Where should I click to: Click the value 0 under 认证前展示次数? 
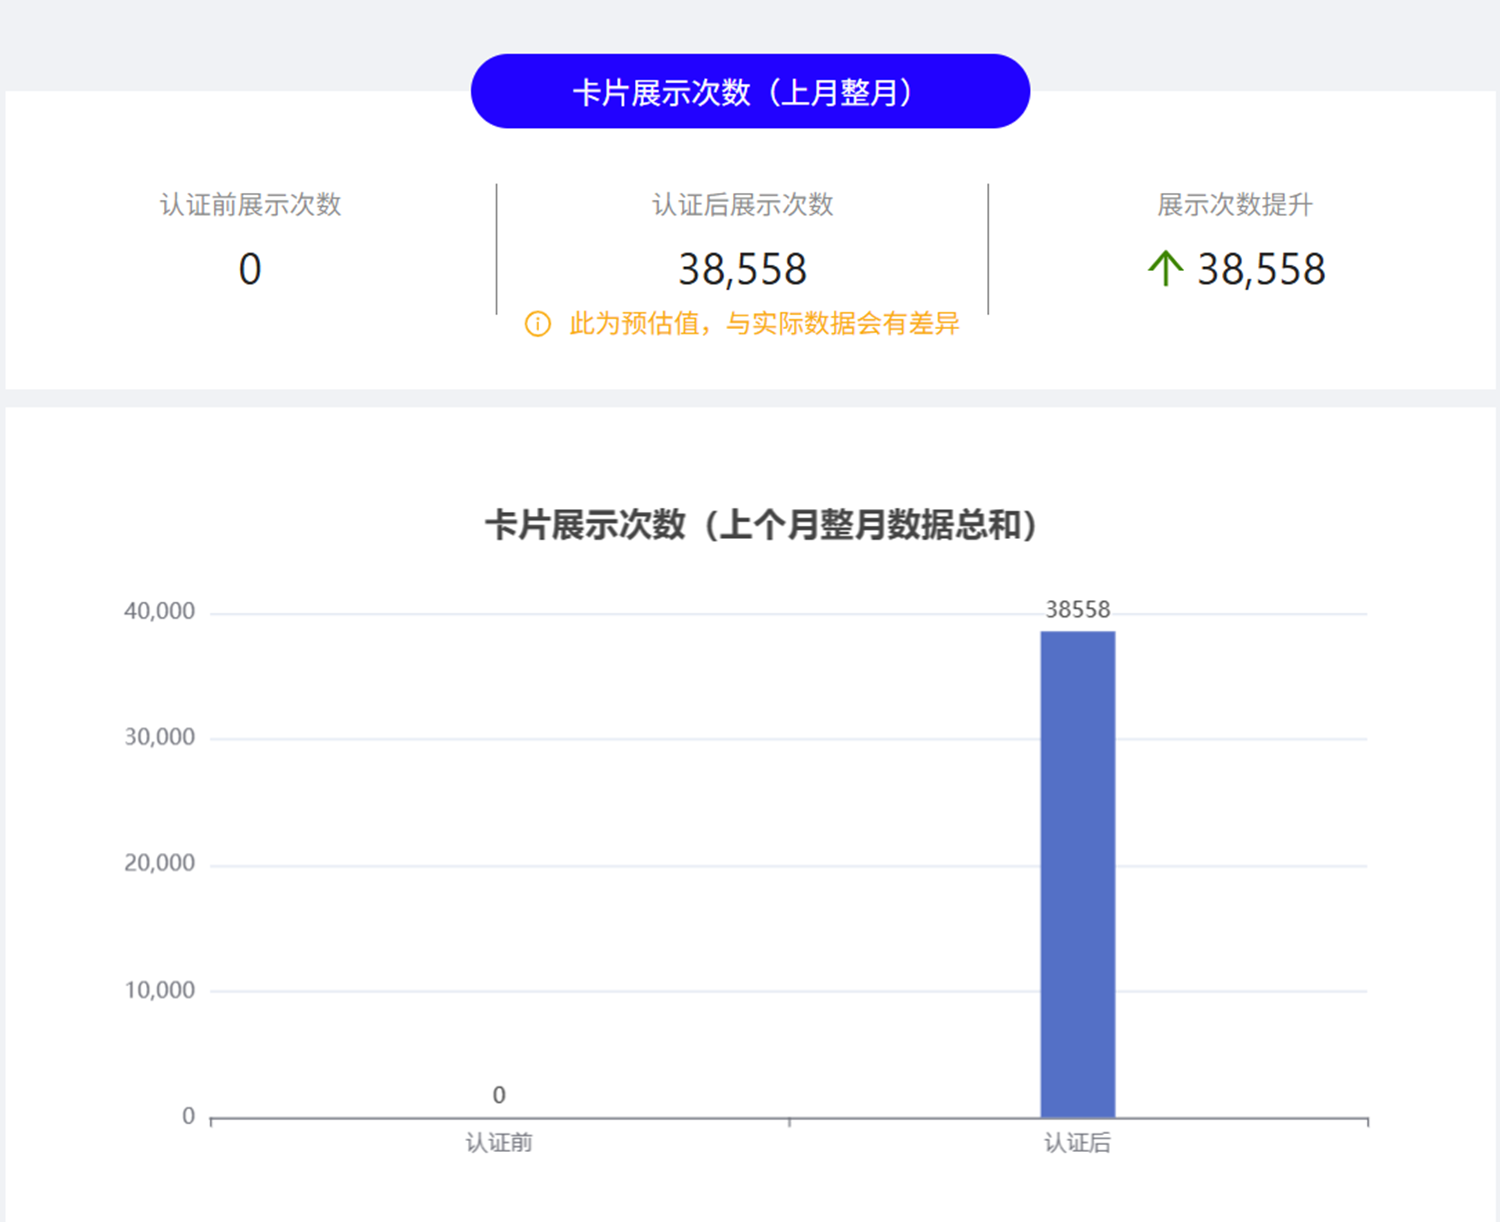pyautogui.click(x=250, y=270)
